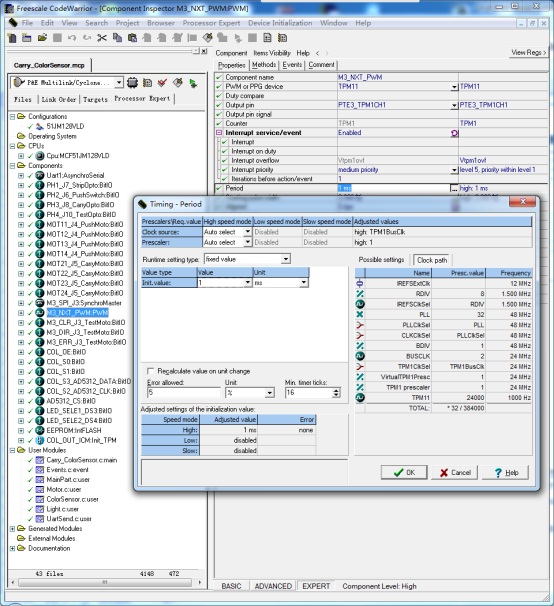Toggle the checkmark of Uart1:AsynchroSerial component
This screenshot has width=554, height=606.
[30, 175]
